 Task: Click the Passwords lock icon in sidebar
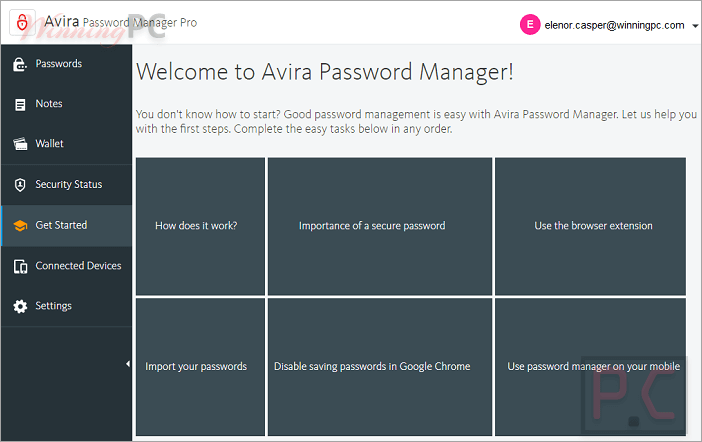click(20, 64)
